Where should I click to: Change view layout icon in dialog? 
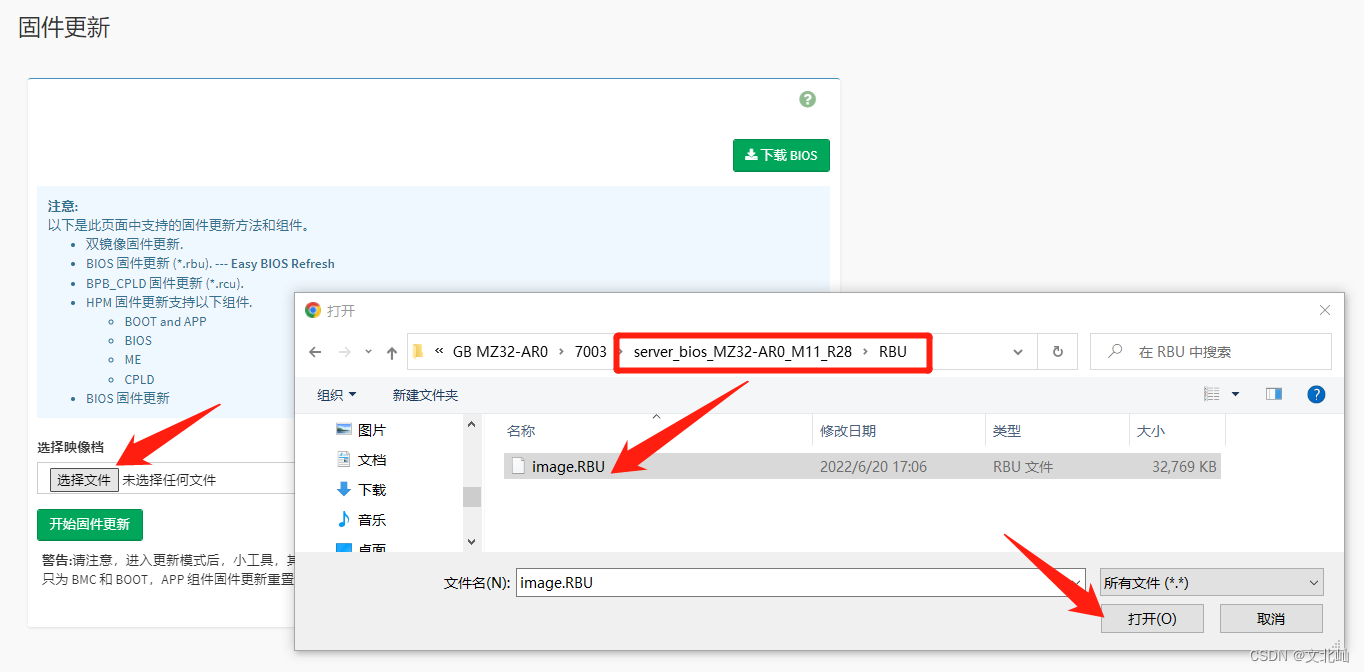[x=1212, y=394]
